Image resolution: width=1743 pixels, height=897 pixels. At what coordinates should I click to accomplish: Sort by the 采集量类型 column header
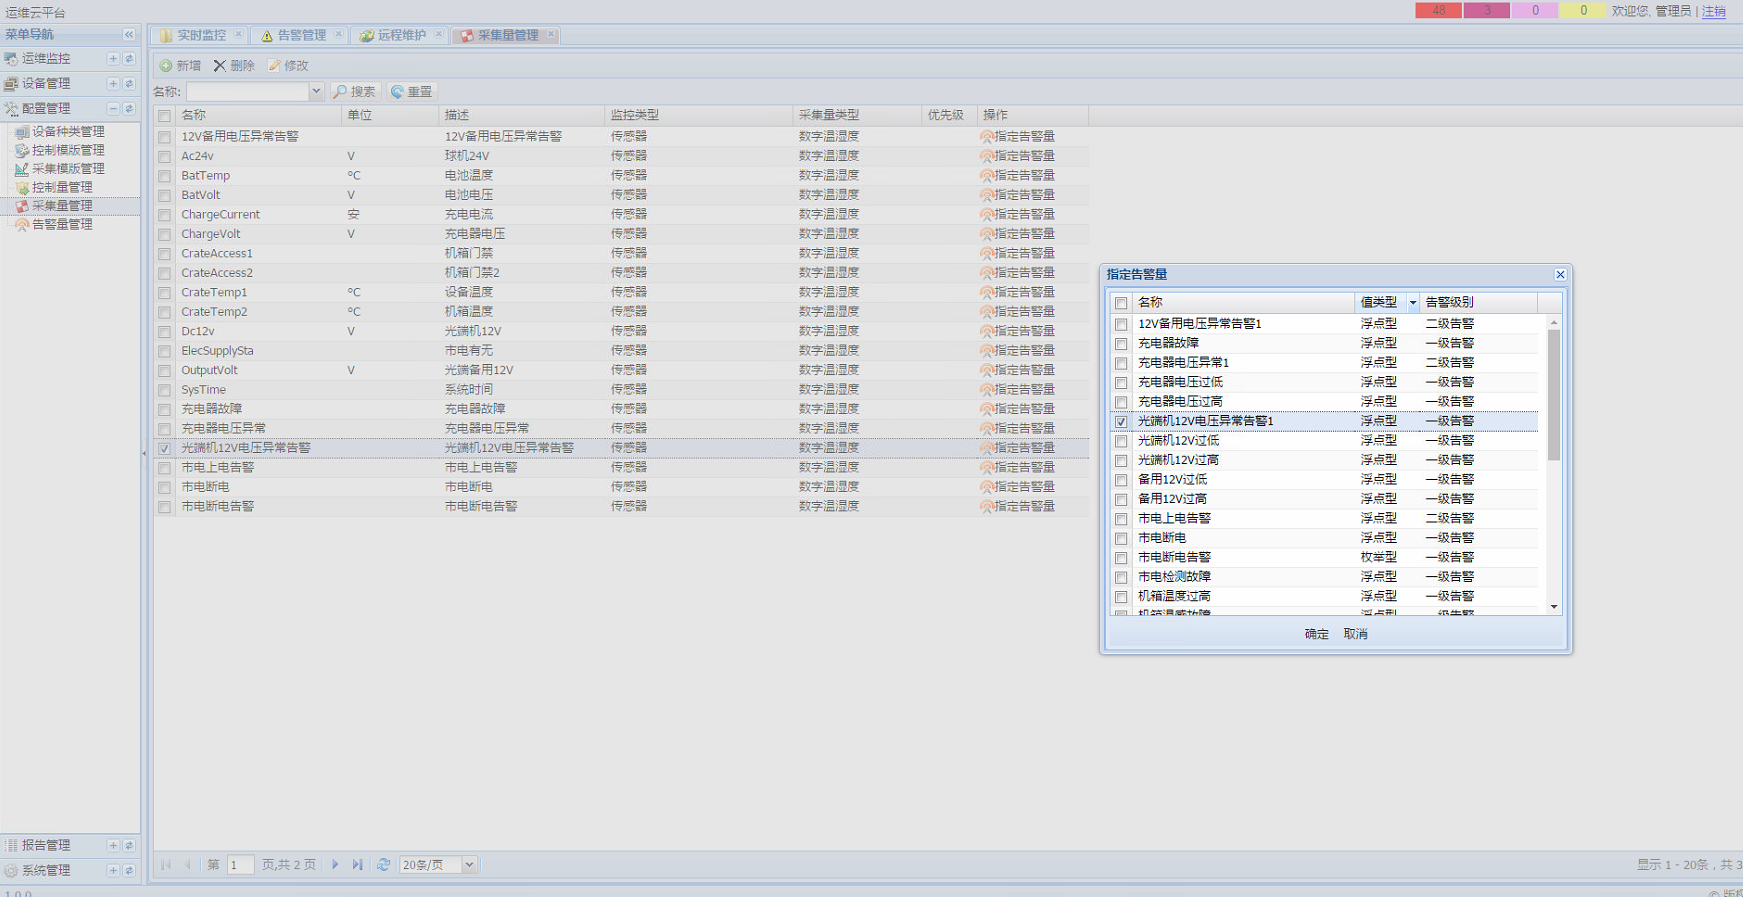tap(856, 115)
